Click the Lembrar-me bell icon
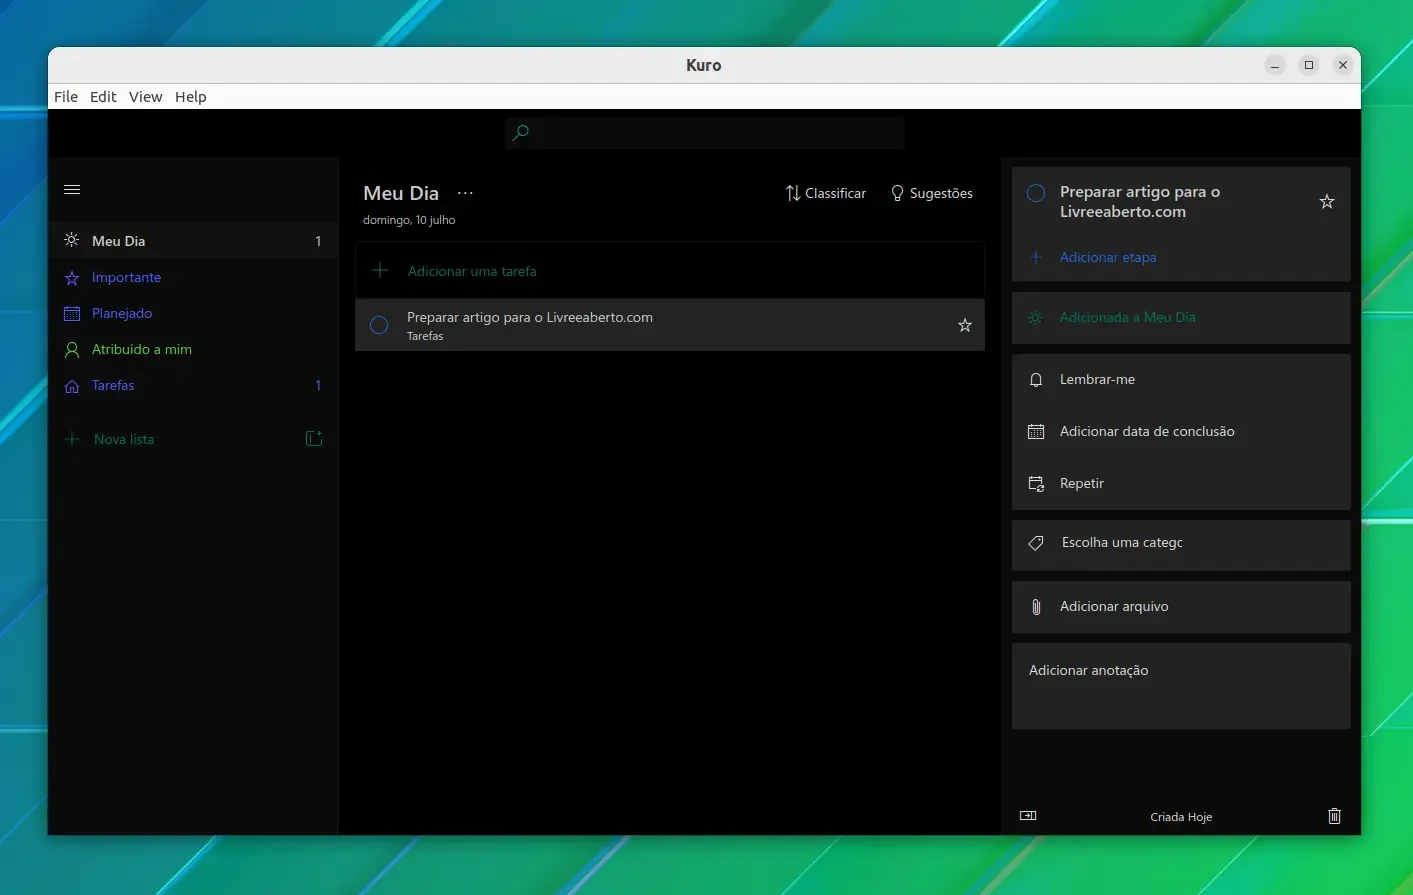The width and height of the screenshot is (1413, 895). pyautogui.click(x=1036, y=380)
